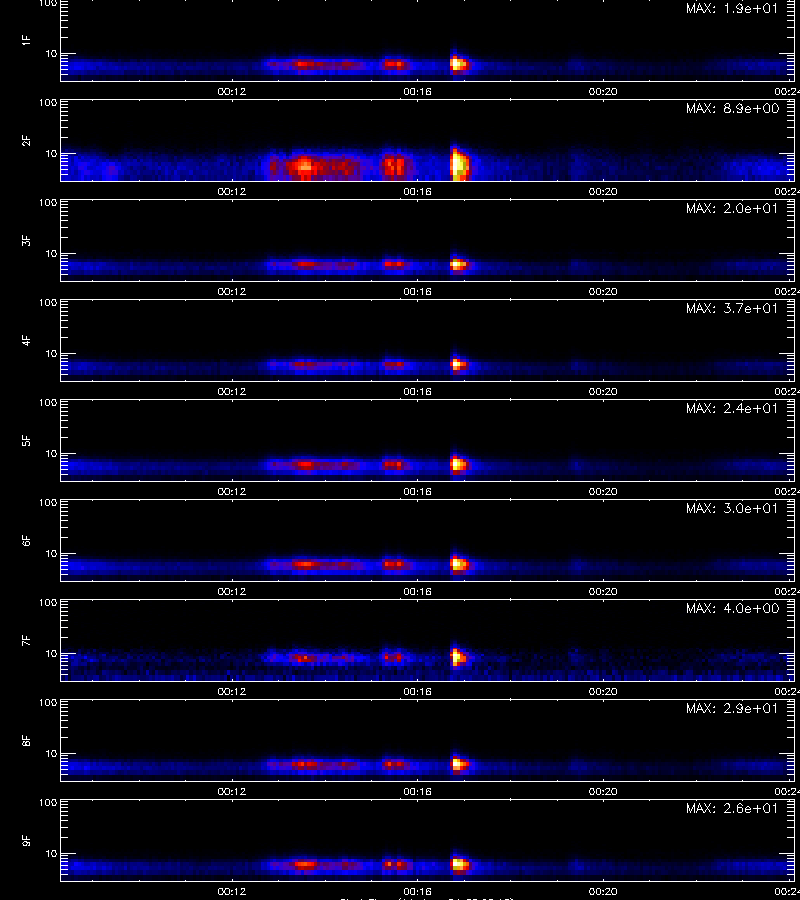This screenshot has width=800, height=900.
Task: Click the 00:20 tick label under panel 6F
Action: click(603, 591)
